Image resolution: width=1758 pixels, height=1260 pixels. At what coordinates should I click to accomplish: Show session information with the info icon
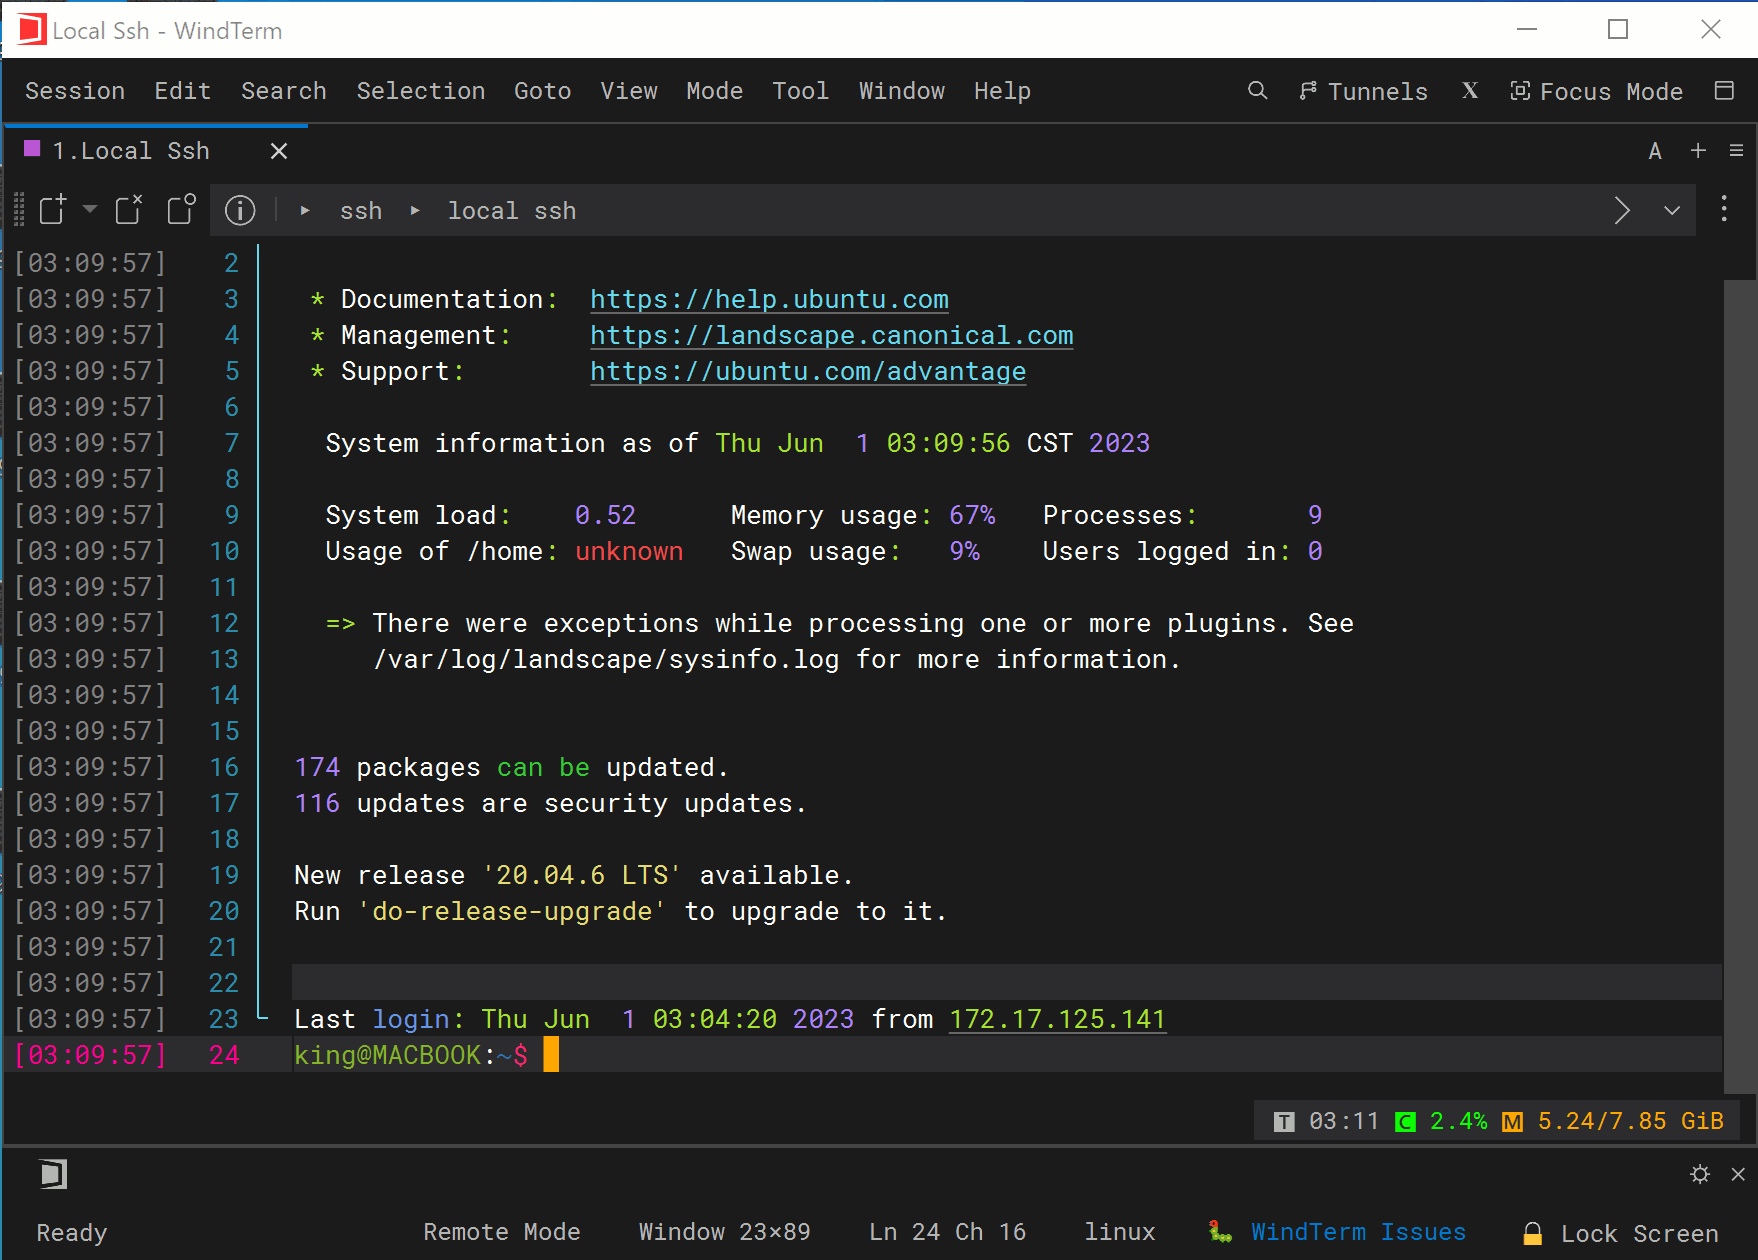(x=240, y=210)
